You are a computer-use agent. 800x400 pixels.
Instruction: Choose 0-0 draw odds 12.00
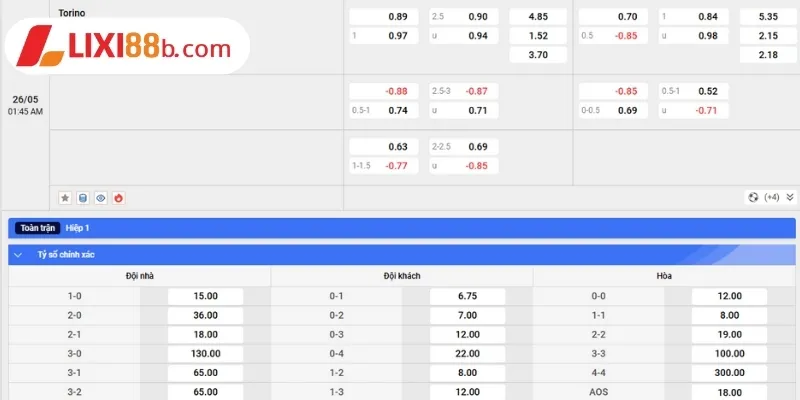point(729,296)
